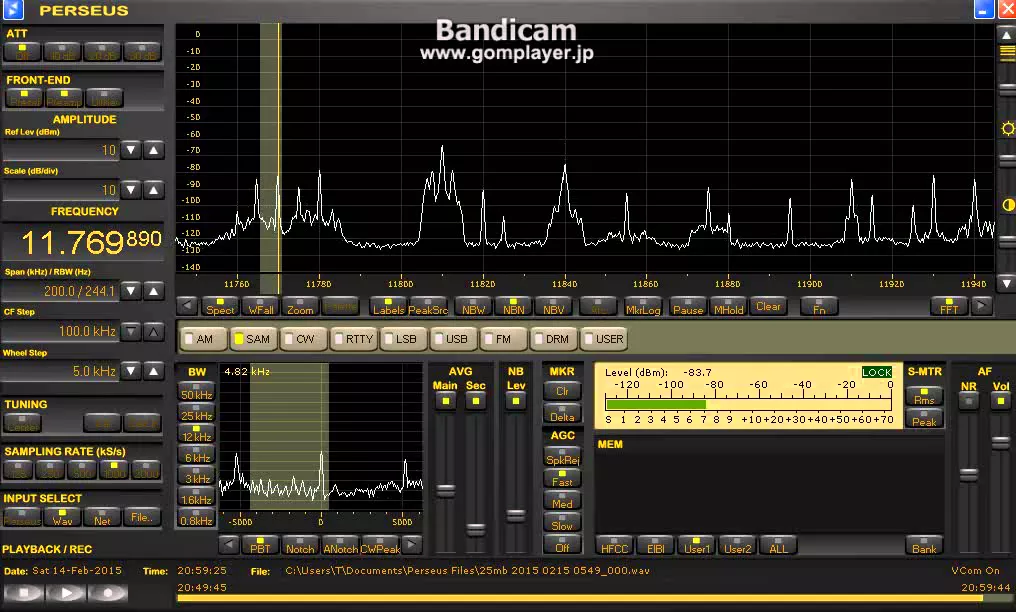
Task: Select FM demodulation mode
Action: pyautogui.click(x=504, y=339)
